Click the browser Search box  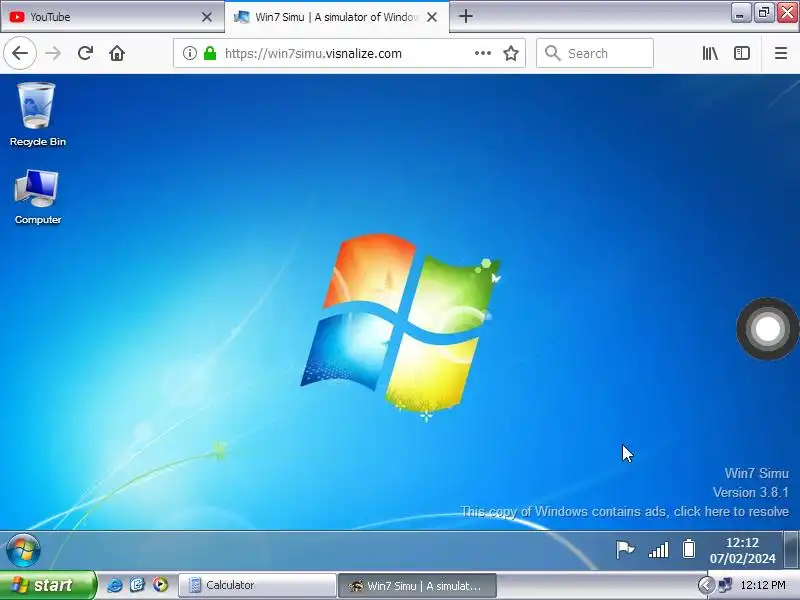595,53
